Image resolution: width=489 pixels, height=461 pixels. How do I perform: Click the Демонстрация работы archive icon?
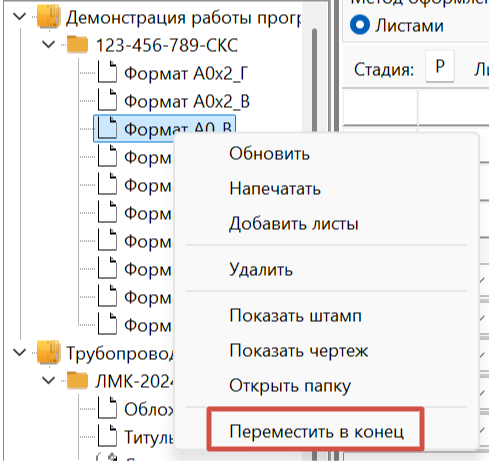click(49, 16)
